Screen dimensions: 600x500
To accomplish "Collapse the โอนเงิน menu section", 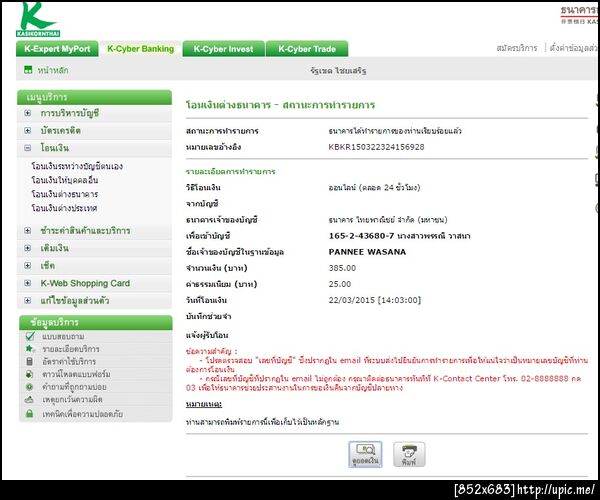I will tap(28, 148).
